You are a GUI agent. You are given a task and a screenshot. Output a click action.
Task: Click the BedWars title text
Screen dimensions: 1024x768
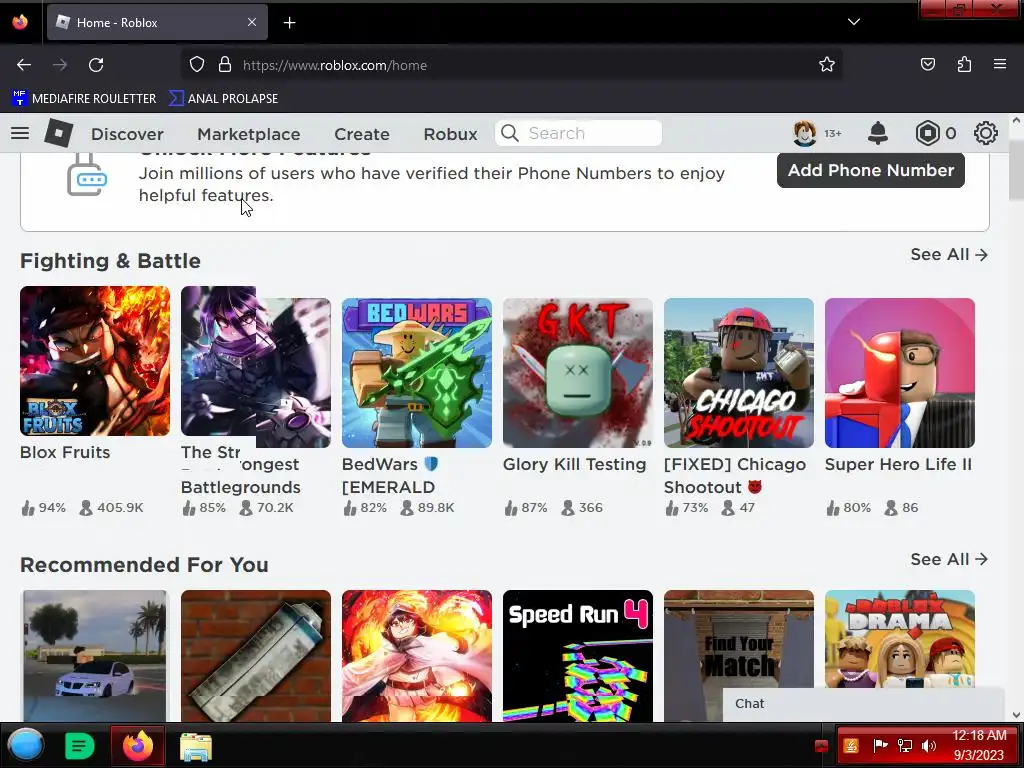[x=389, y=476]
